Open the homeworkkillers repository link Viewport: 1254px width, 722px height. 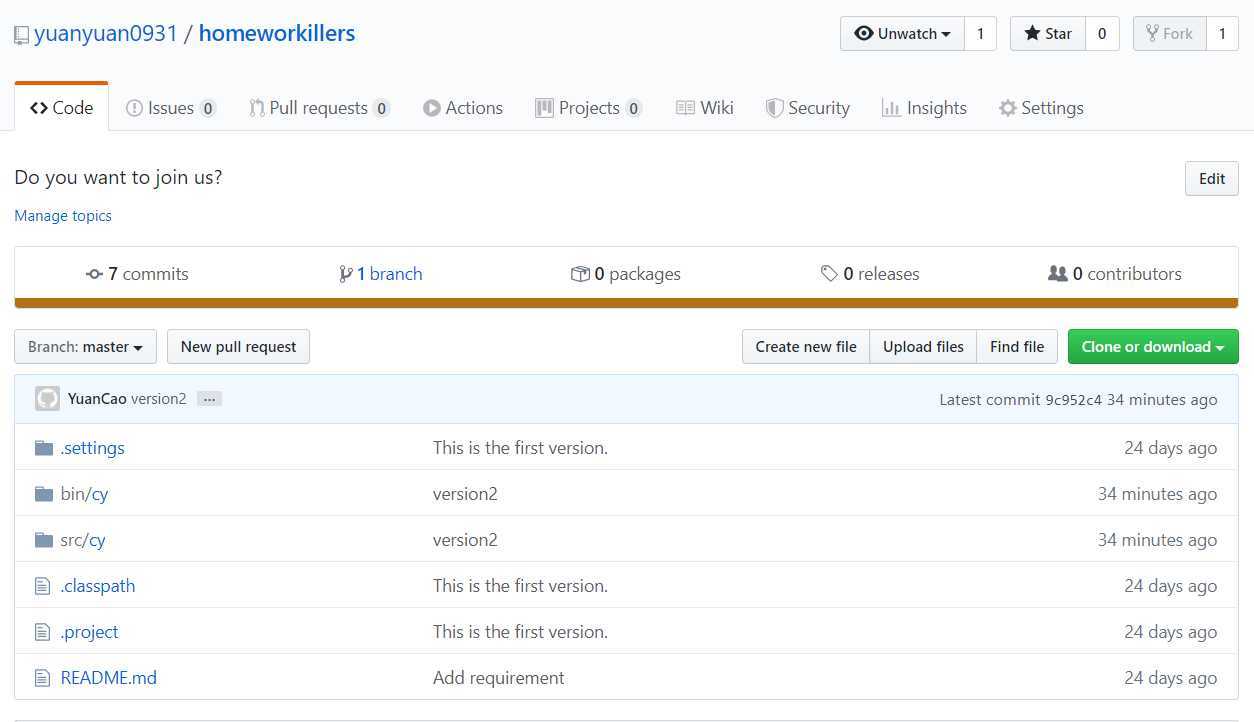click(x=277, y=33)
